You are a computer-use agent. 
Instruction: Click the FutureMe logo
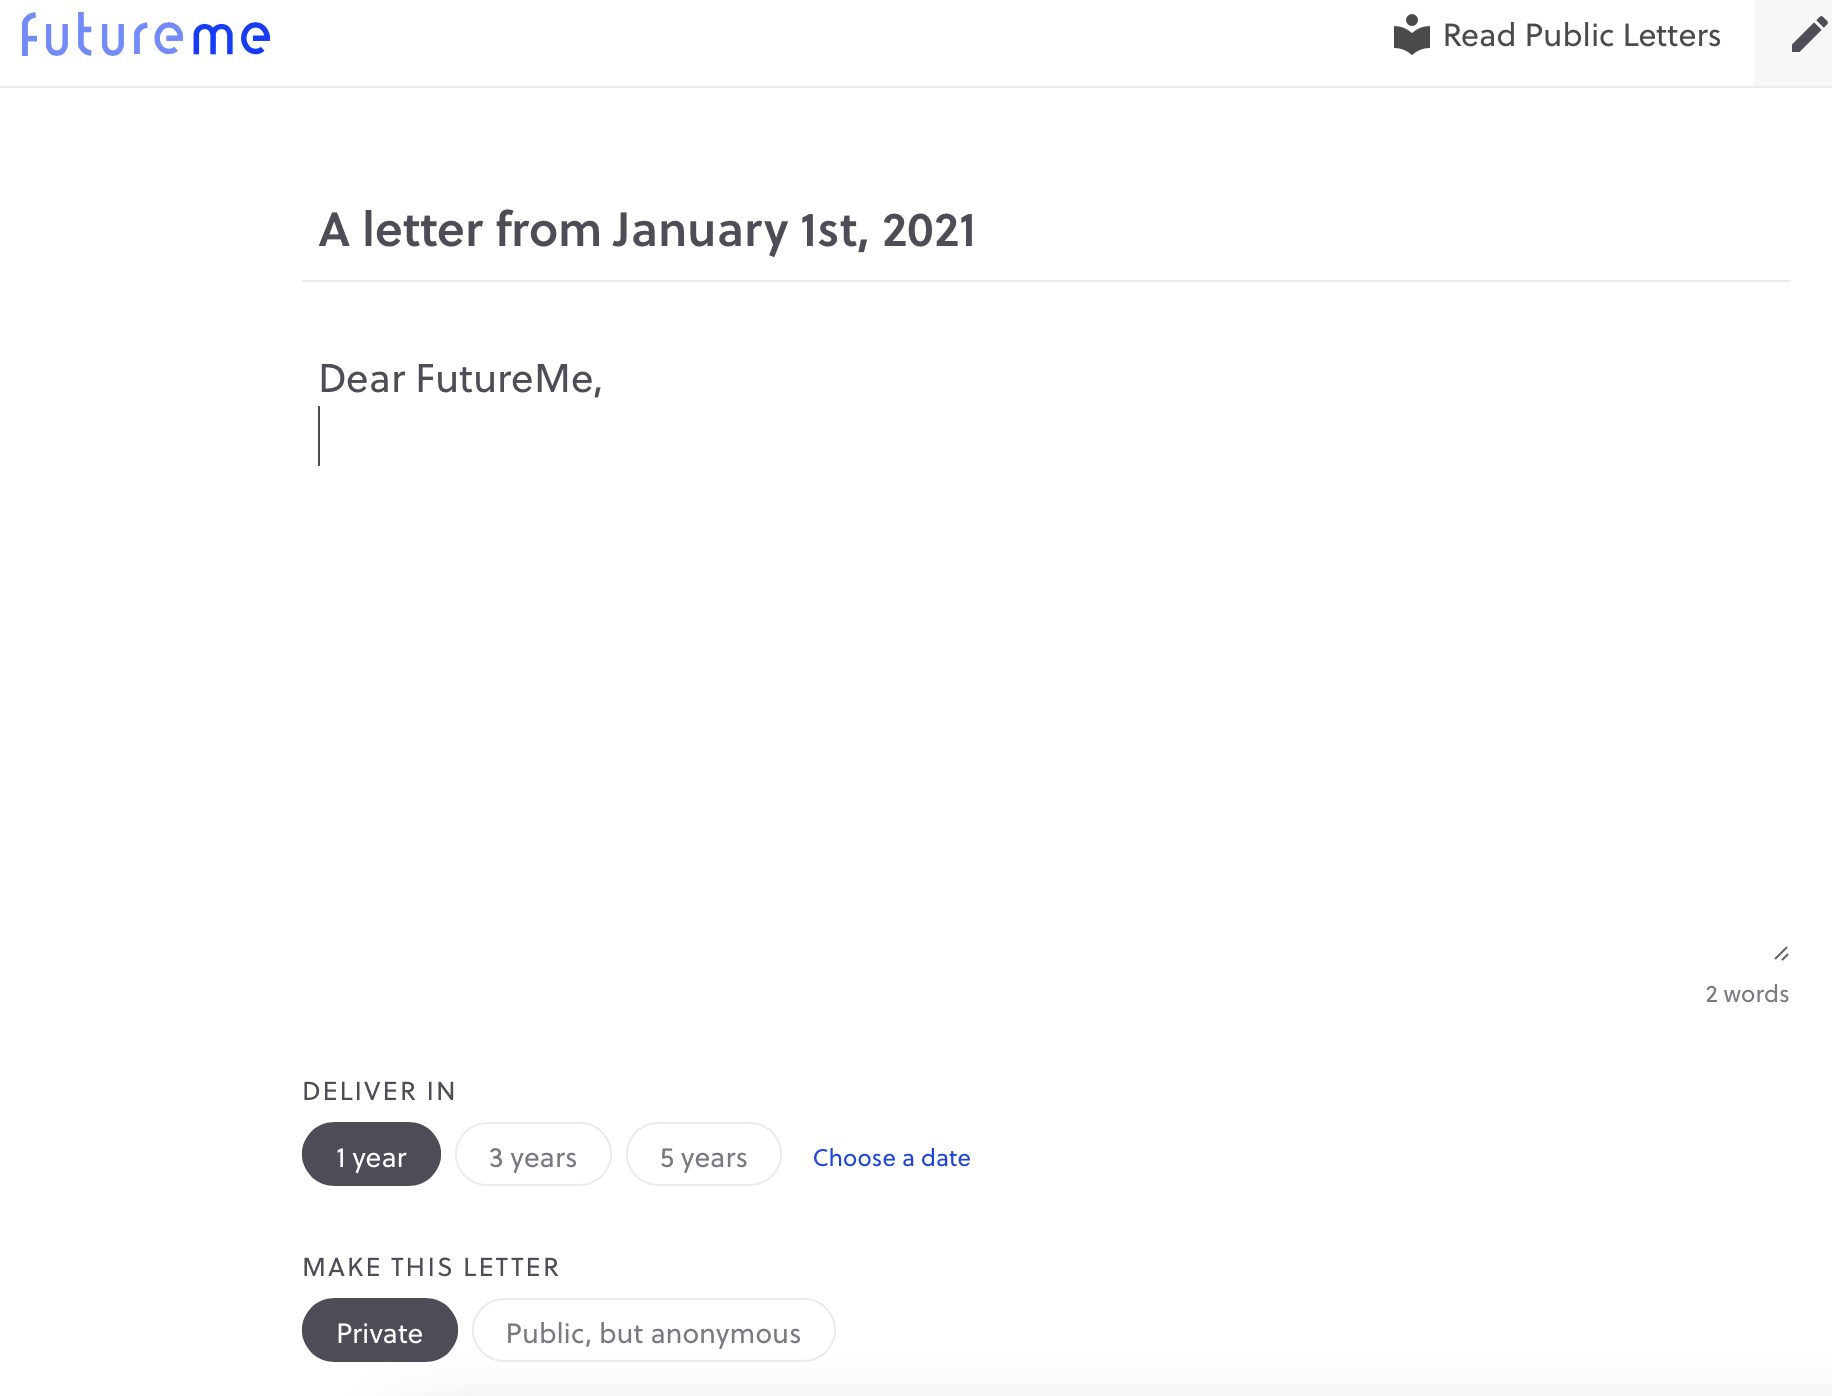click(x=145, y=35)
